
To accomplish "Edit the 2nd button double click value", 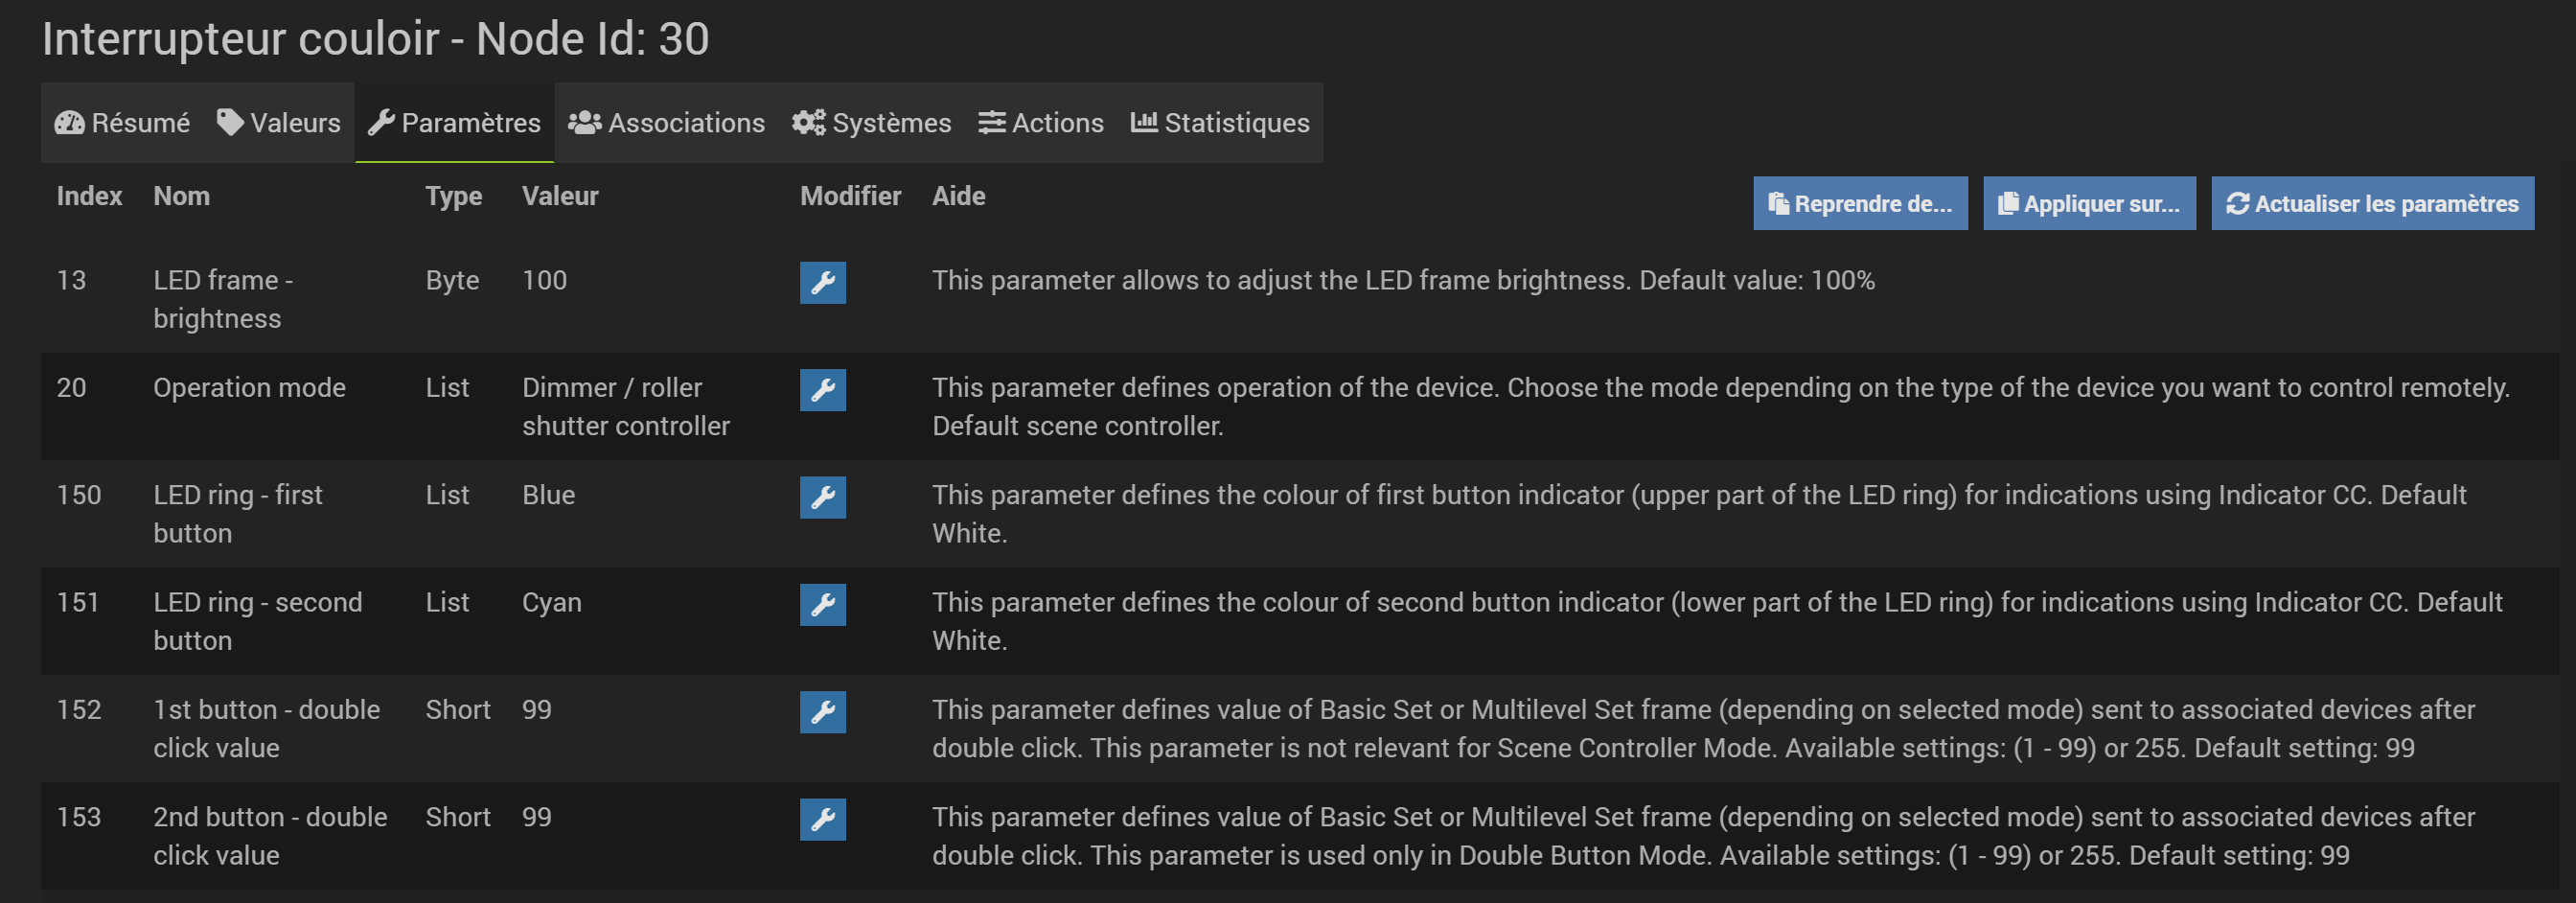I will pos(822,819).
